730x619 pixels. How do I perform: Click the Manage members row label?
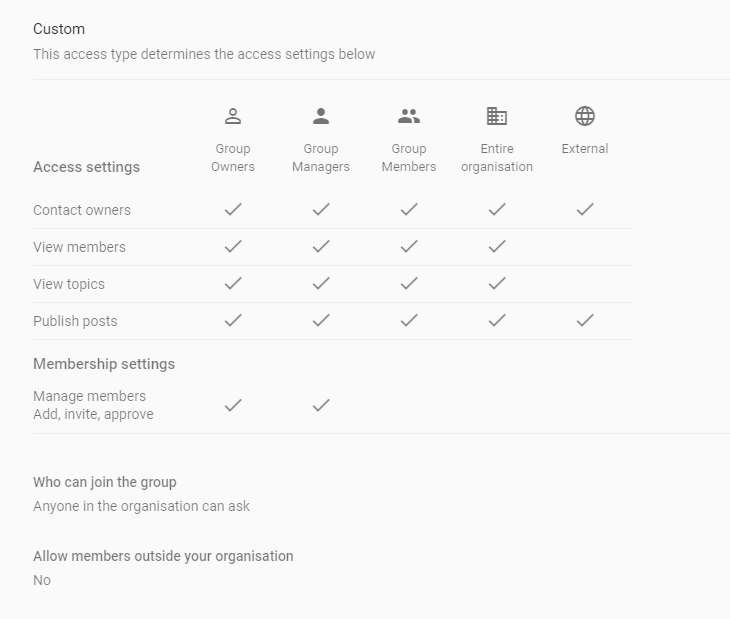89,396
